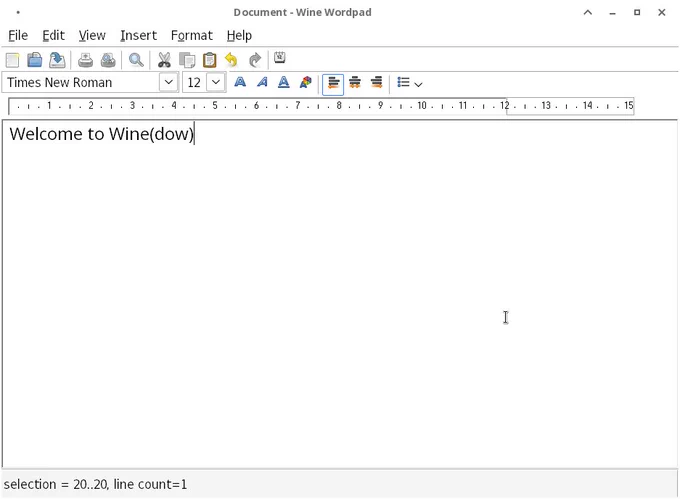This screenshot has width=680, height=499.
Task: Open a file using folder icon
Action: tap(35, 60)
